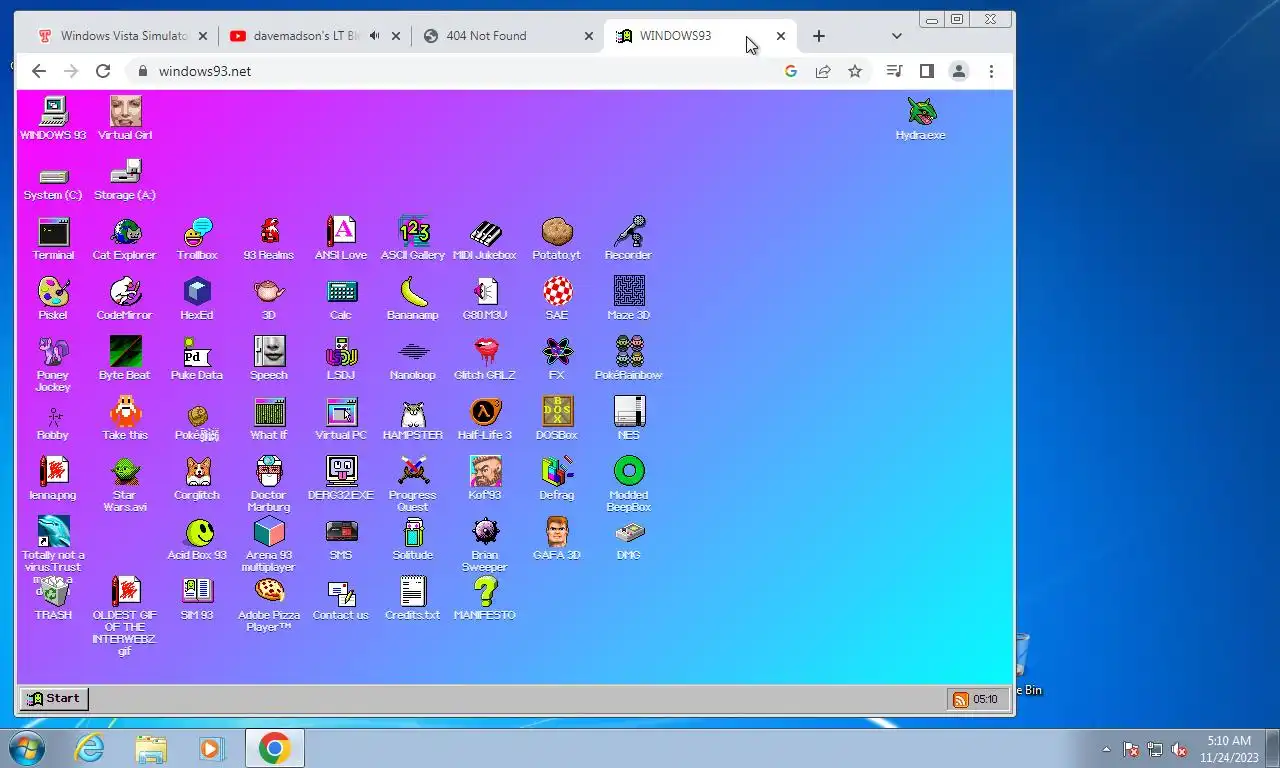Open a new Chrome tab
The image size is (1280, 768).
(x=819, y=36)
